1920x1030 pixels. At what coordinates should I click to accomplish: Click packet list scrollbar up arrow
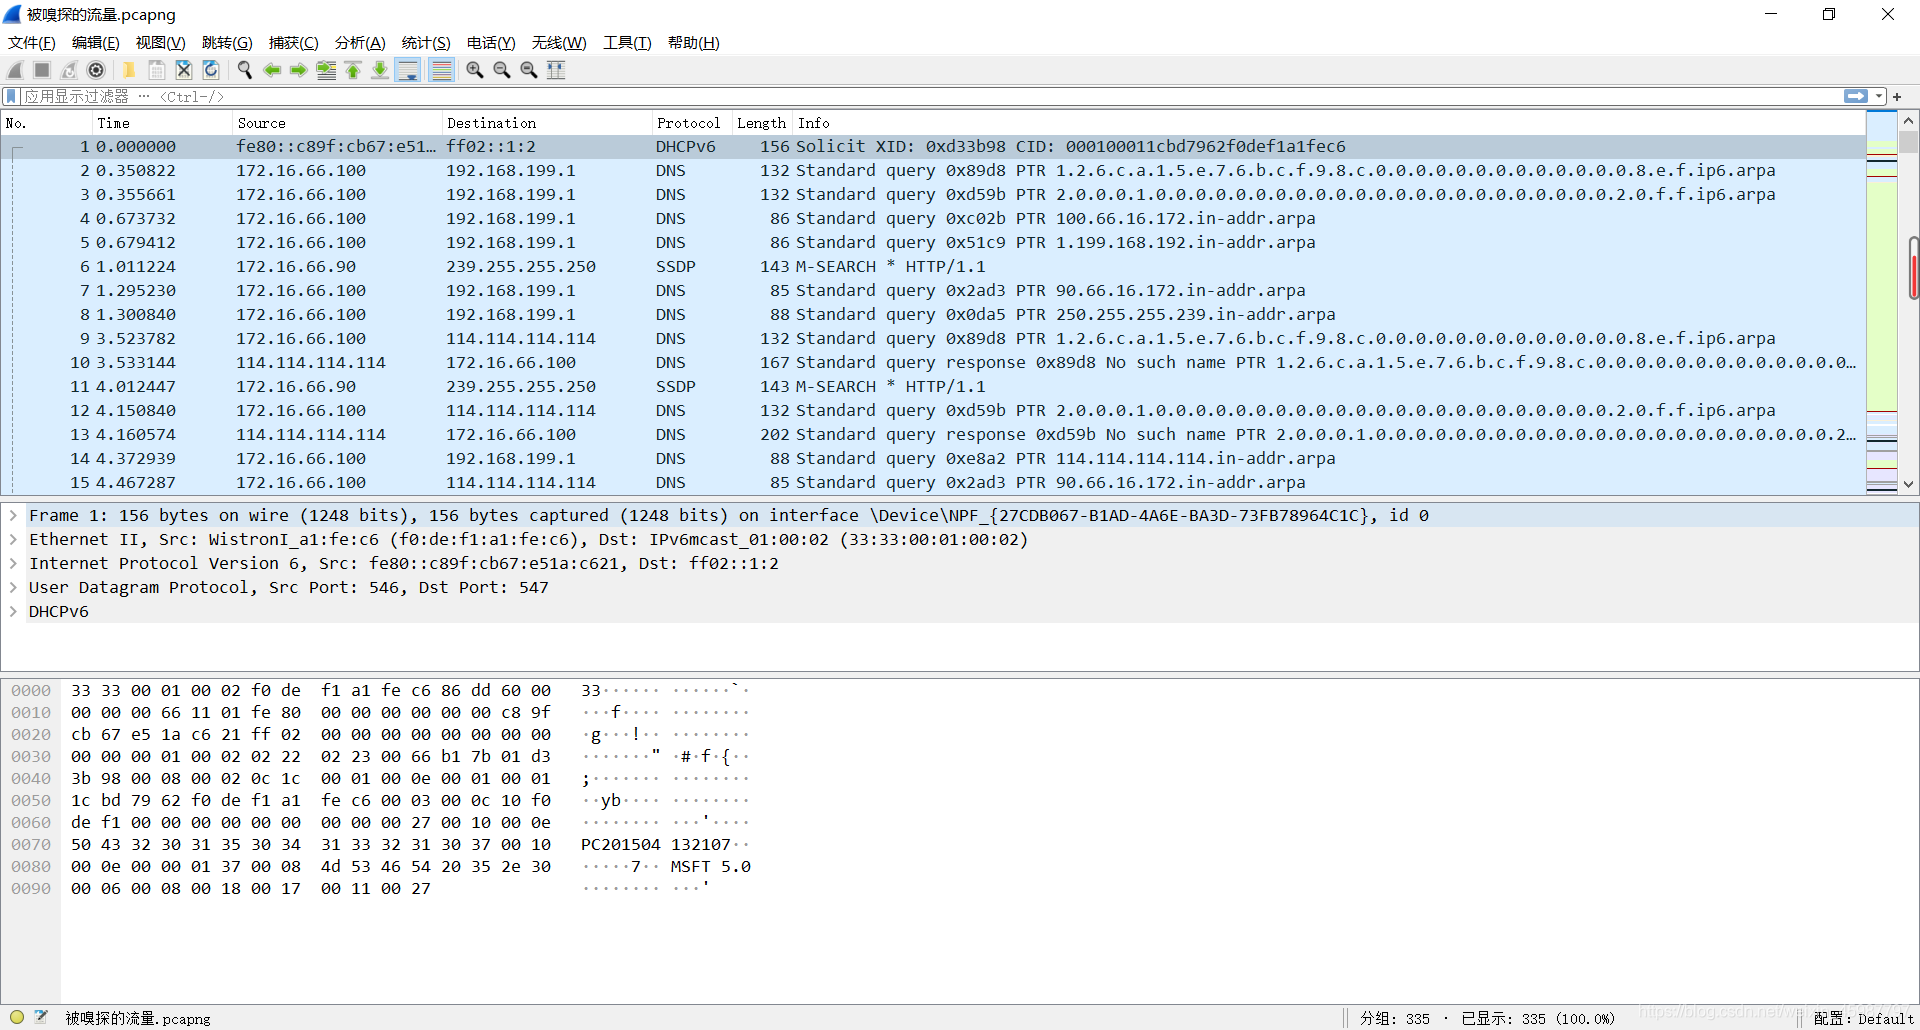pos(1909,121)
